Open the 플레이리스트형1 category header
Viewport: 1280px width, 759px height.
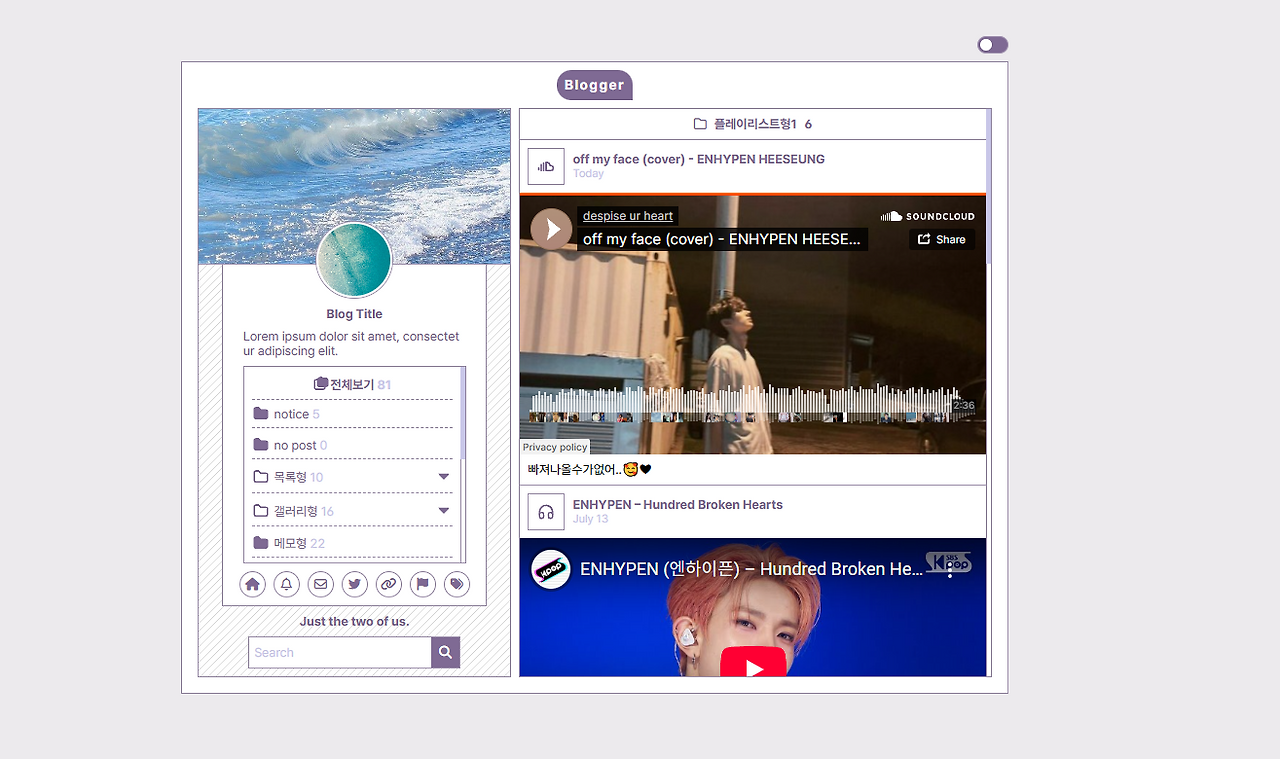click(753, 124)
